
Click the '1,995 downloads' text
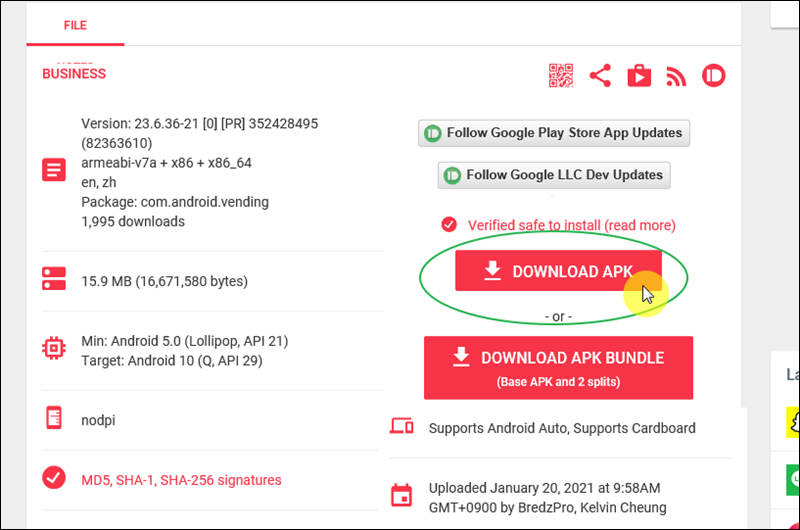[x=133, y=221]
